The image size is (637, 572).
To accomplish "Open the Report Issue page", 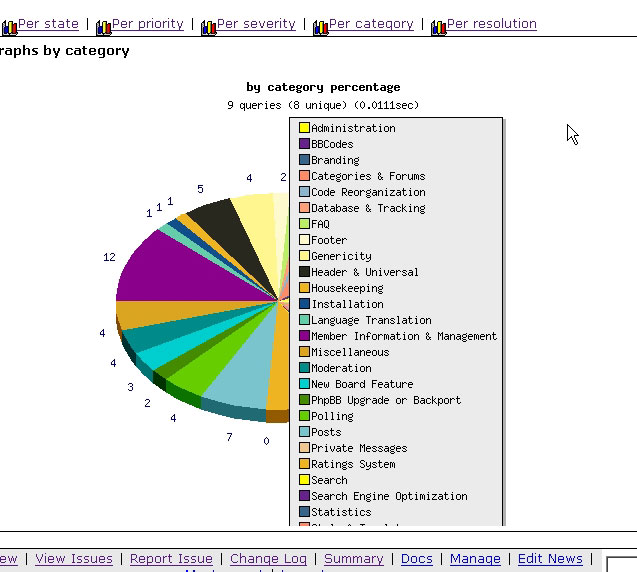I will tap(171, 559).
